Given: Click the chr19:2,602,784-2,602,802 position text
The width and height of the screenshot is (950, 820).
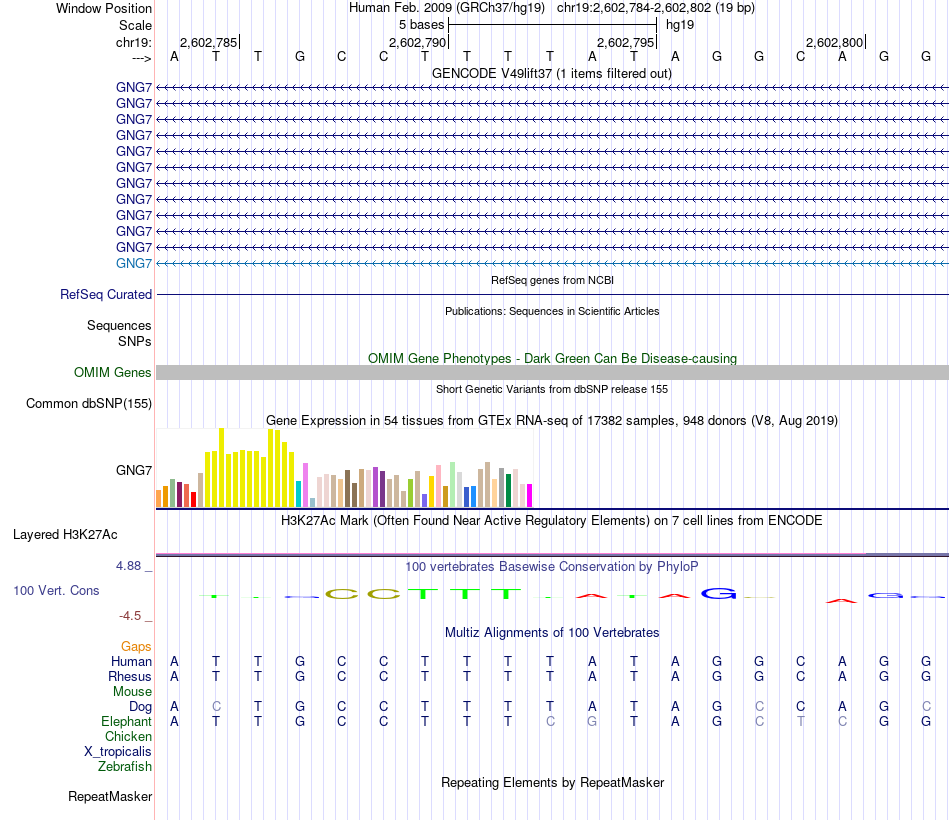Looking at the screenshot, I should [x=633, y=8].
